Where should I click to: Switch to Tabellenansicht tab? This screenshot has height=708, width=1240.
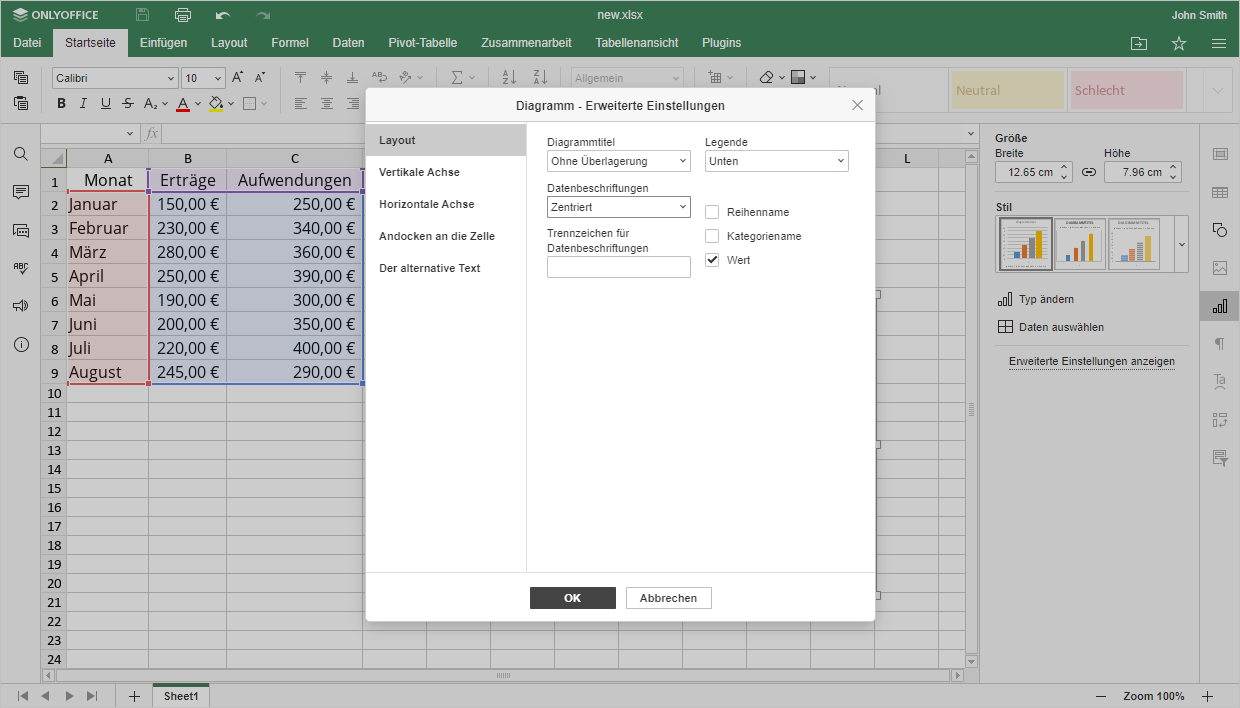(637, 43)
